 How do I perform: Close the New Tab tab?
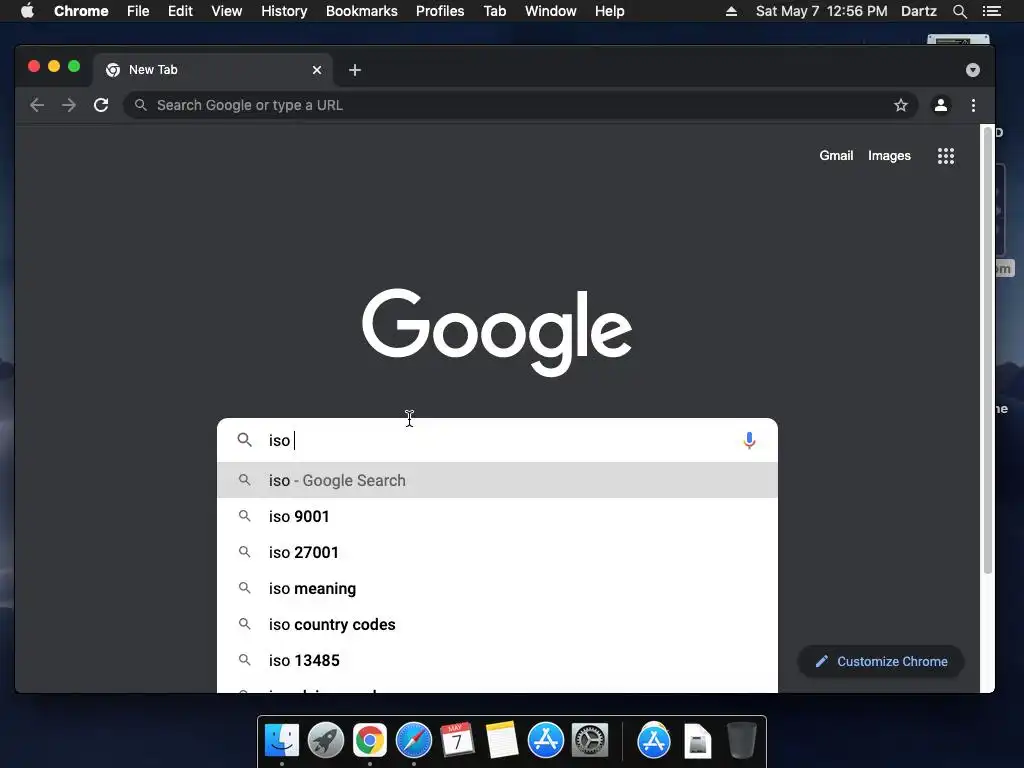tap(317, 70)
